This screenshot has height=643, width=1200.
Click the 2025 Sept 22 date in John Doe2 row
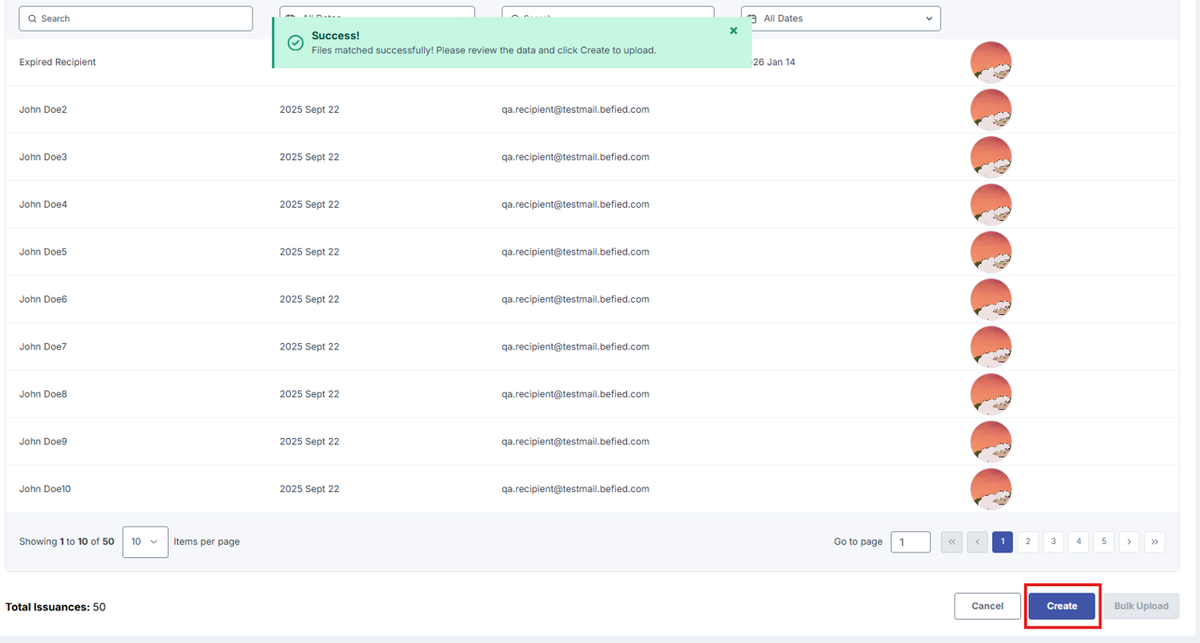(309, 109)
